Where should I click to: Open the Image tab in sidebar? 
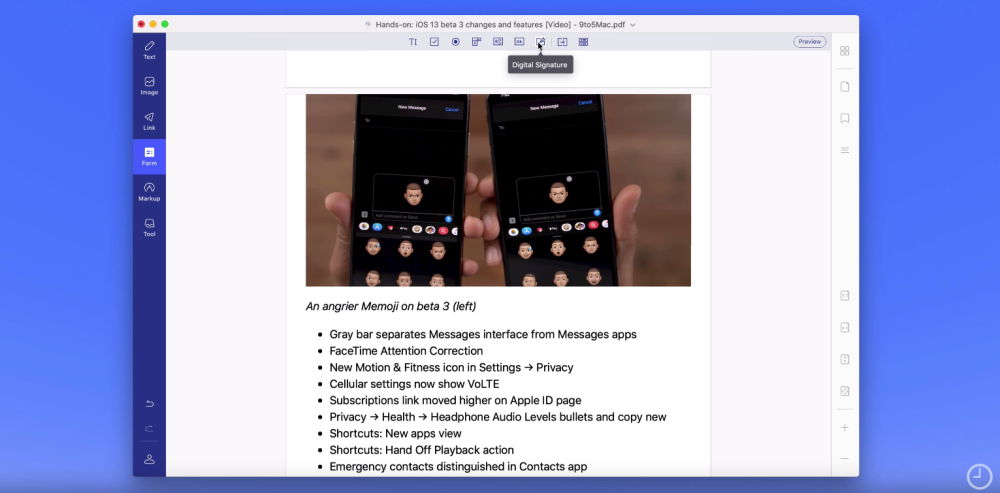(x=149, y=86)
